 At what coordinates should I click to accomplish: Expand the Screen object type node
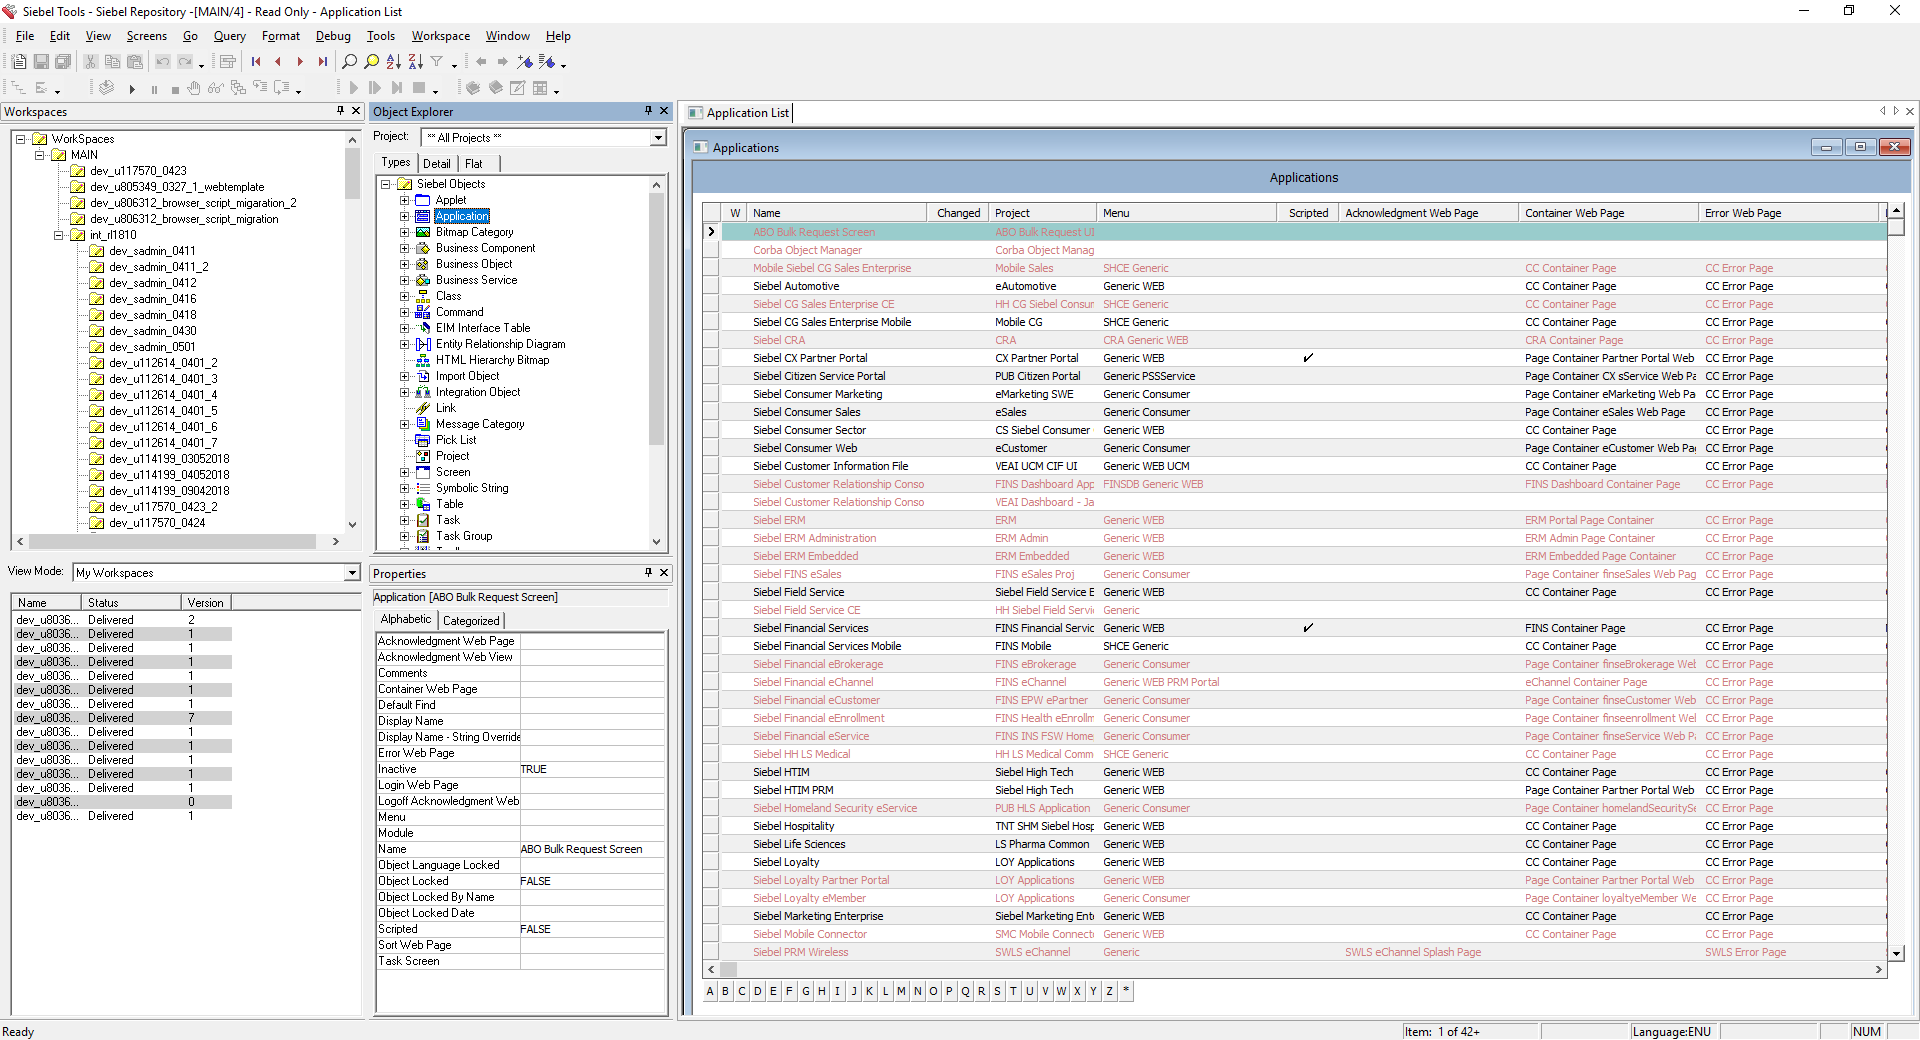click(405, 472)
